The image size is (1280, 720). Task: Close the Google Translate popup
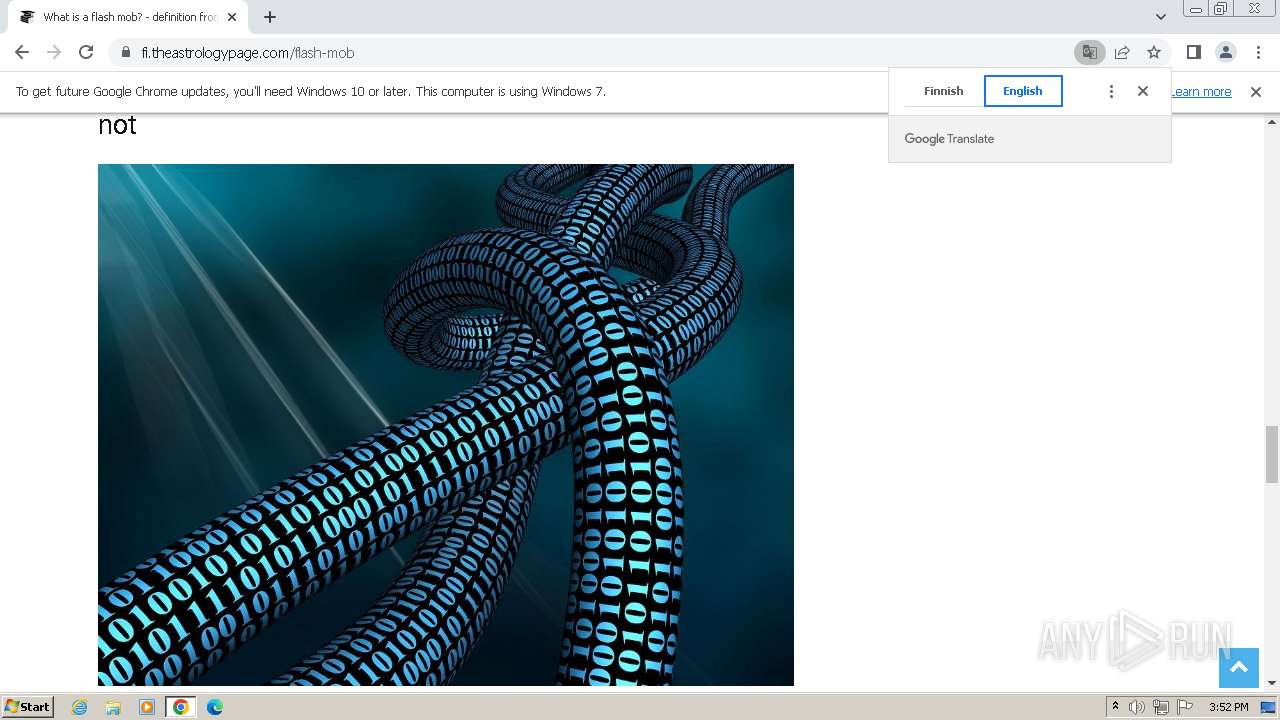point(1143,91)
